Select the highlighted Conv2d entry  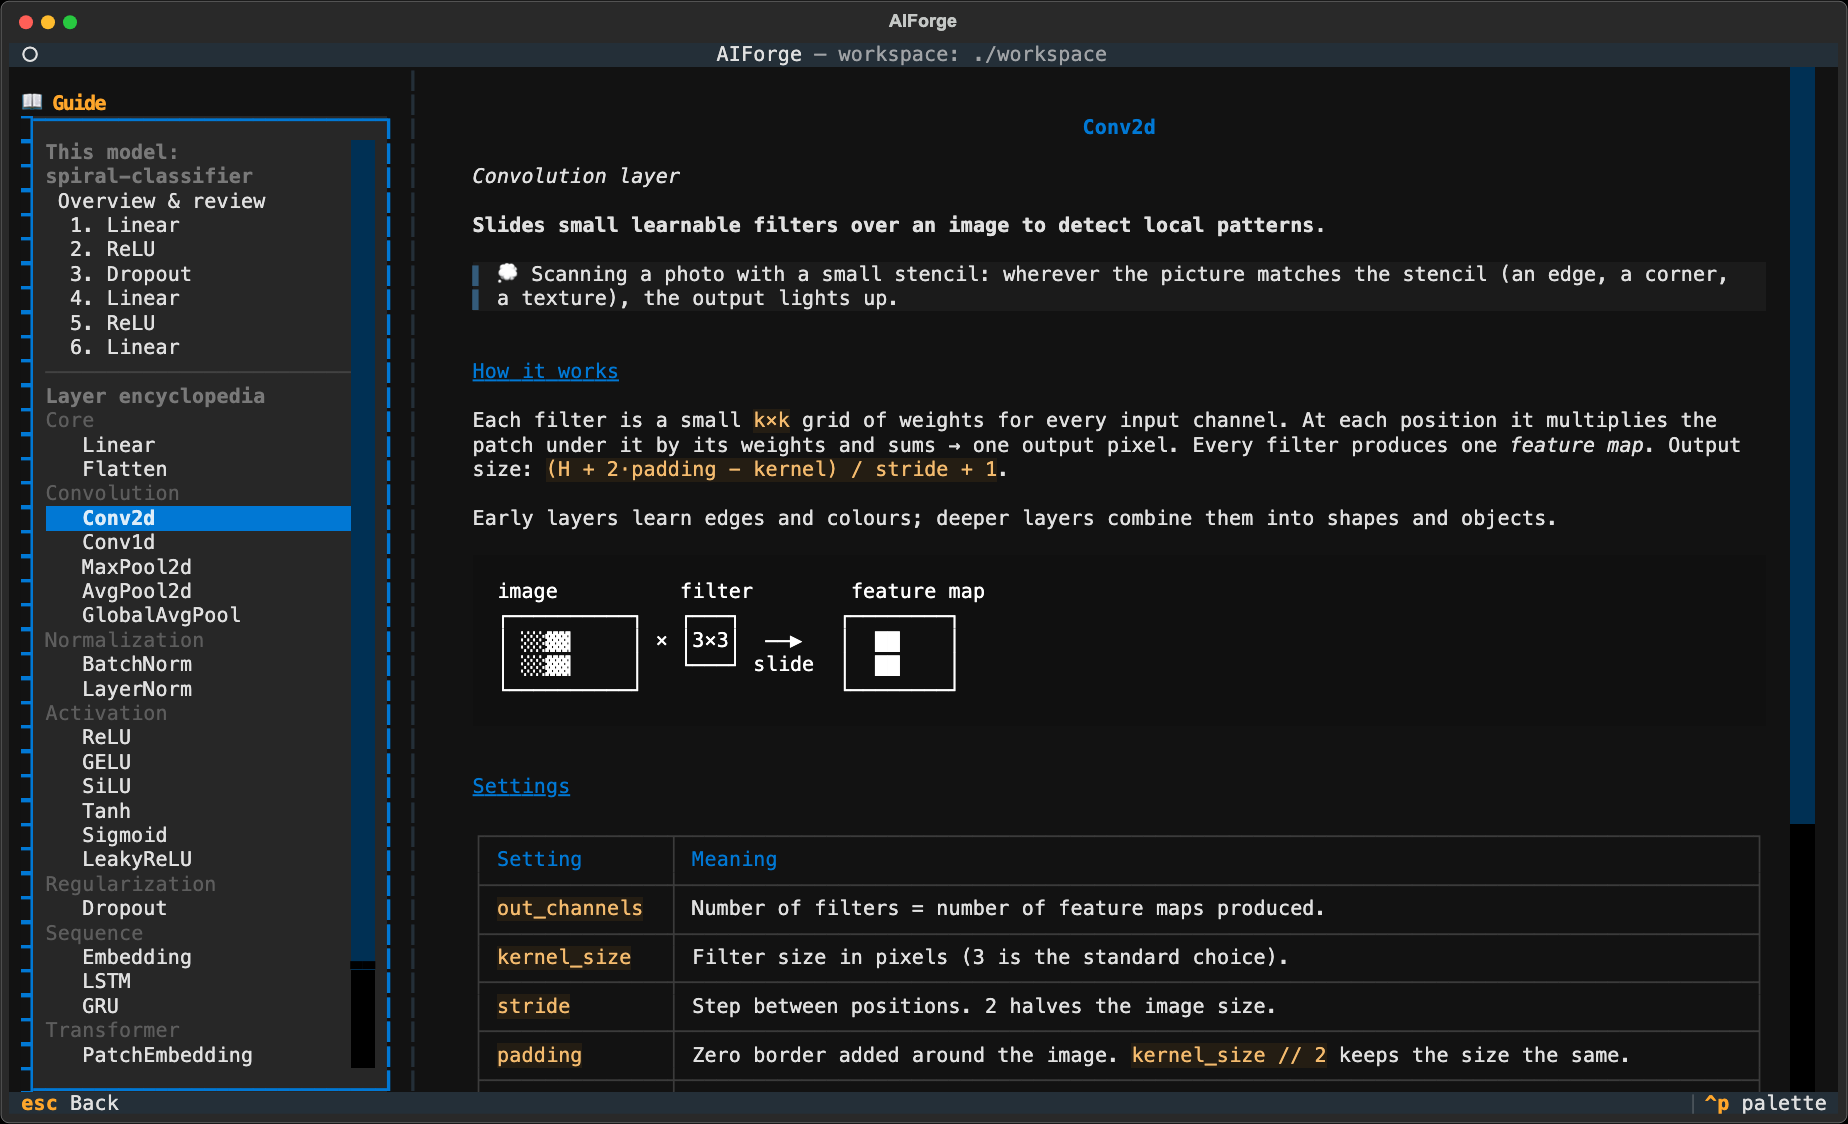pos(198,518)
